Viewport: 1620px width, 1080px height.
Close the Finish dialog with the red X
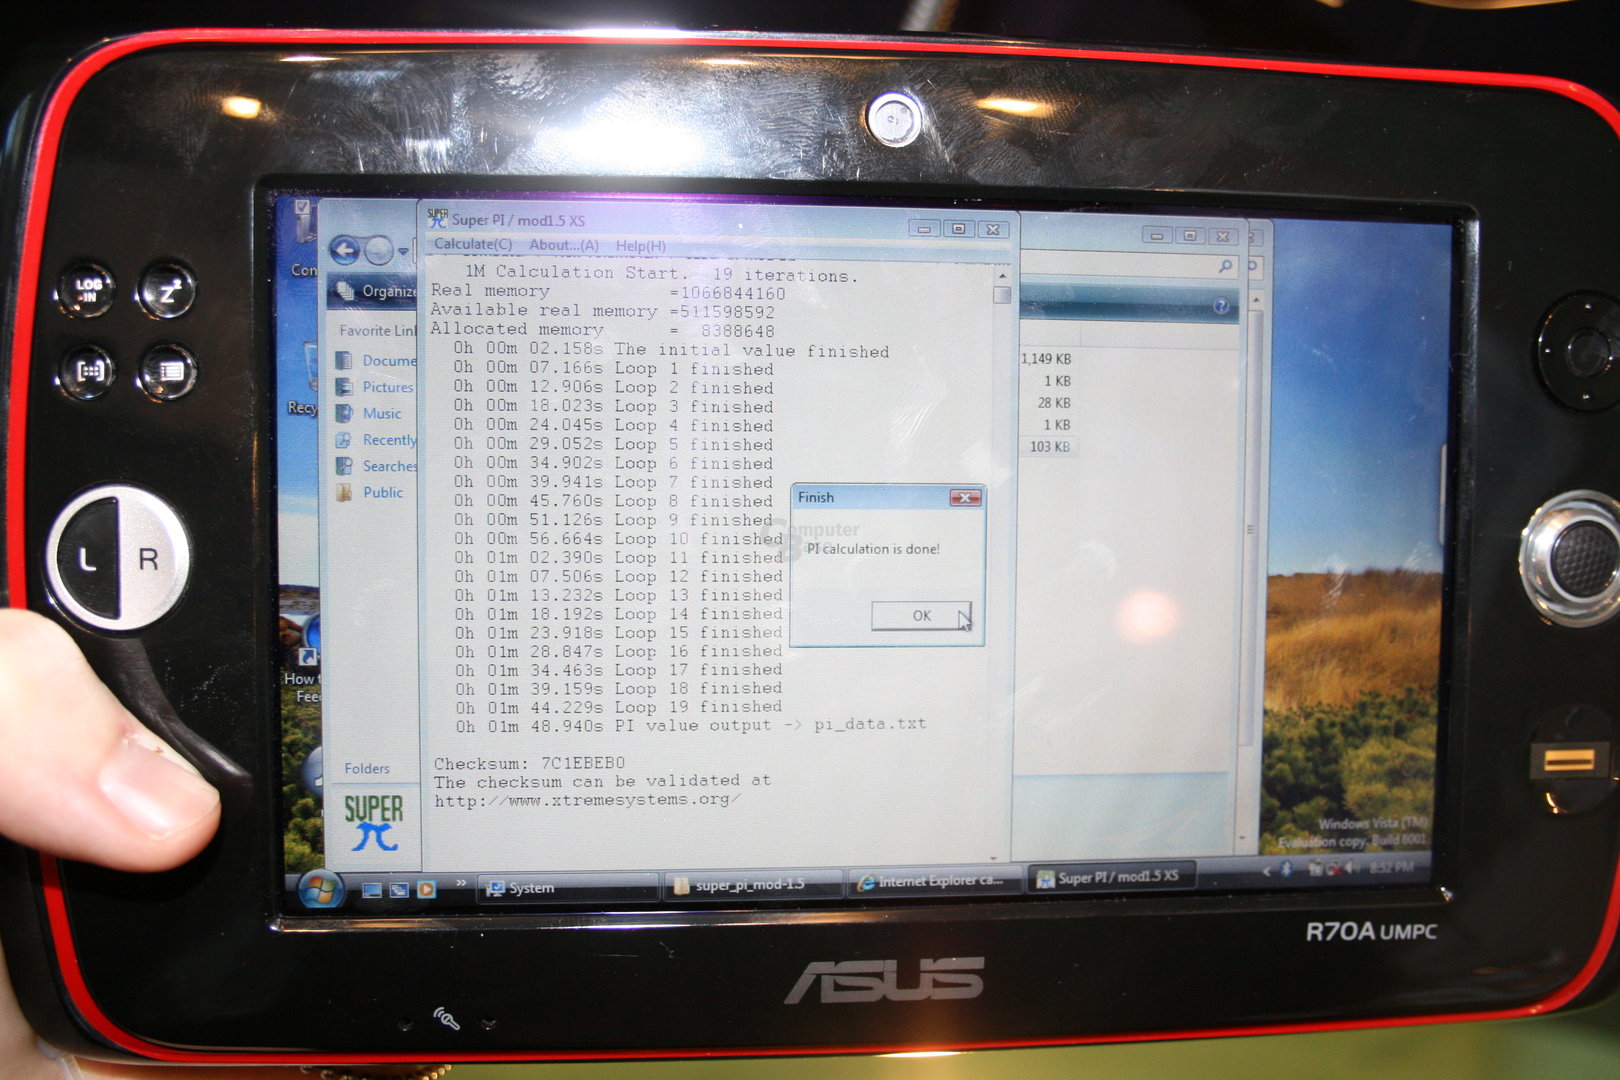pos(964,497)
